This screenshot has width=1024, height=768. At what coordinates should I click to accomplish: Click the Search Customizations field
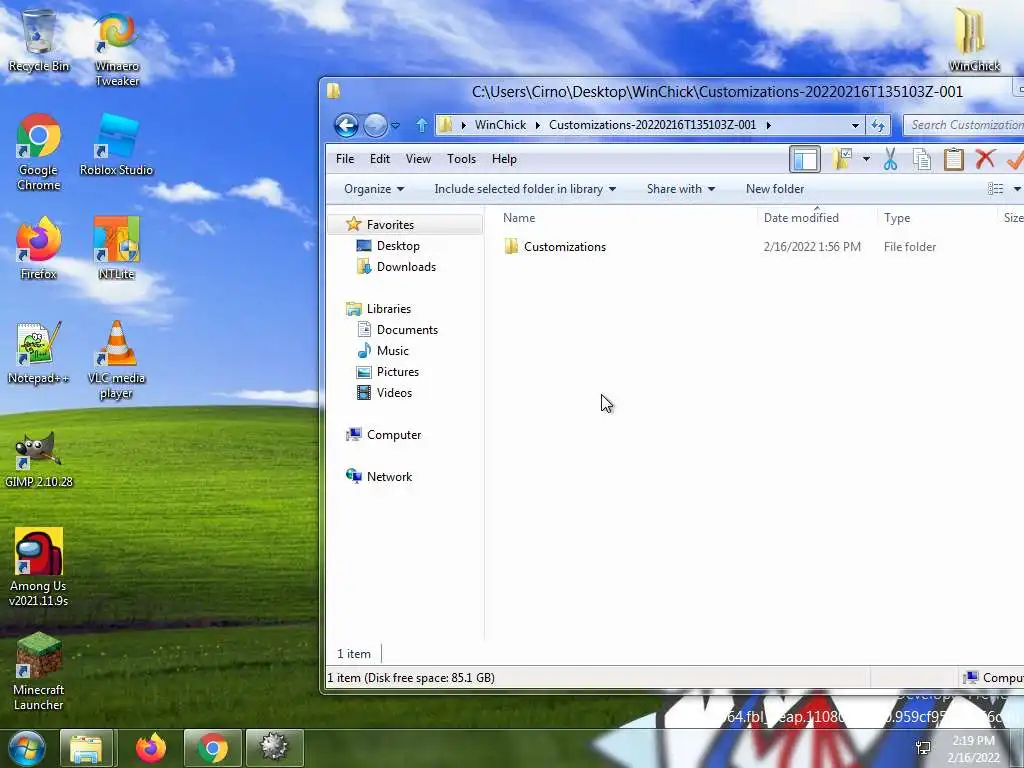click(x=964, y=125)
